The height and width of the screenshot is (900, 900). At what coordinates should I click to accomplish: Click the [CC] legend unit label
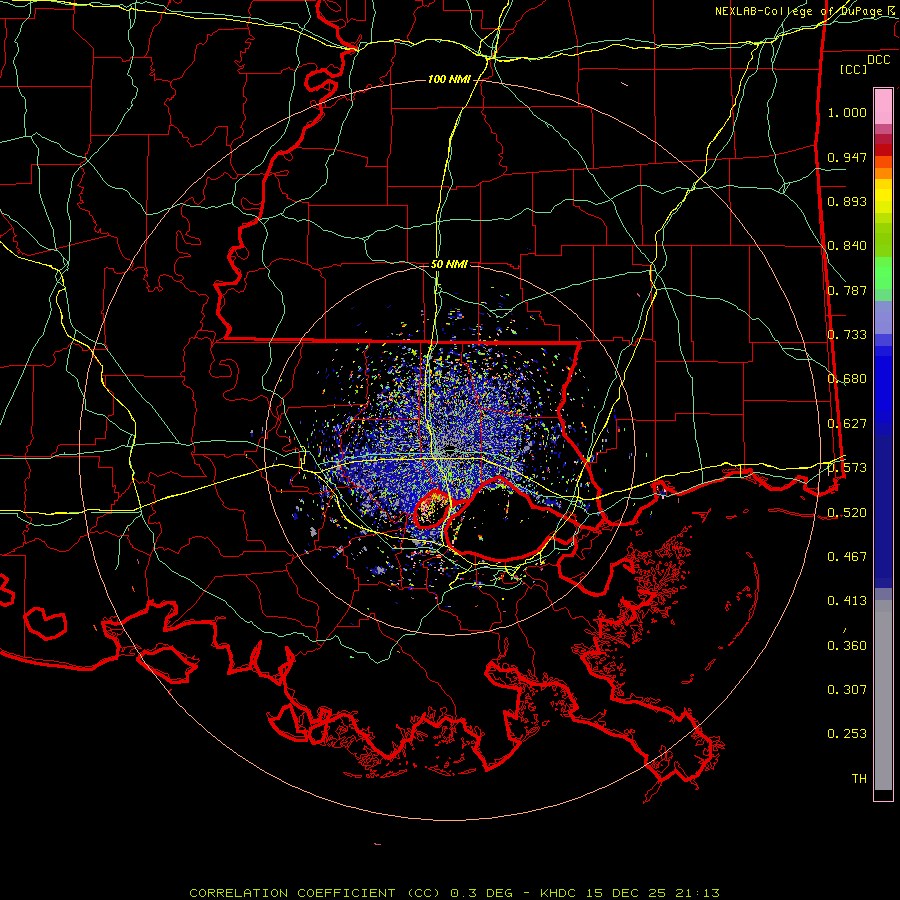pyautogui.click(x=854, y=69)
